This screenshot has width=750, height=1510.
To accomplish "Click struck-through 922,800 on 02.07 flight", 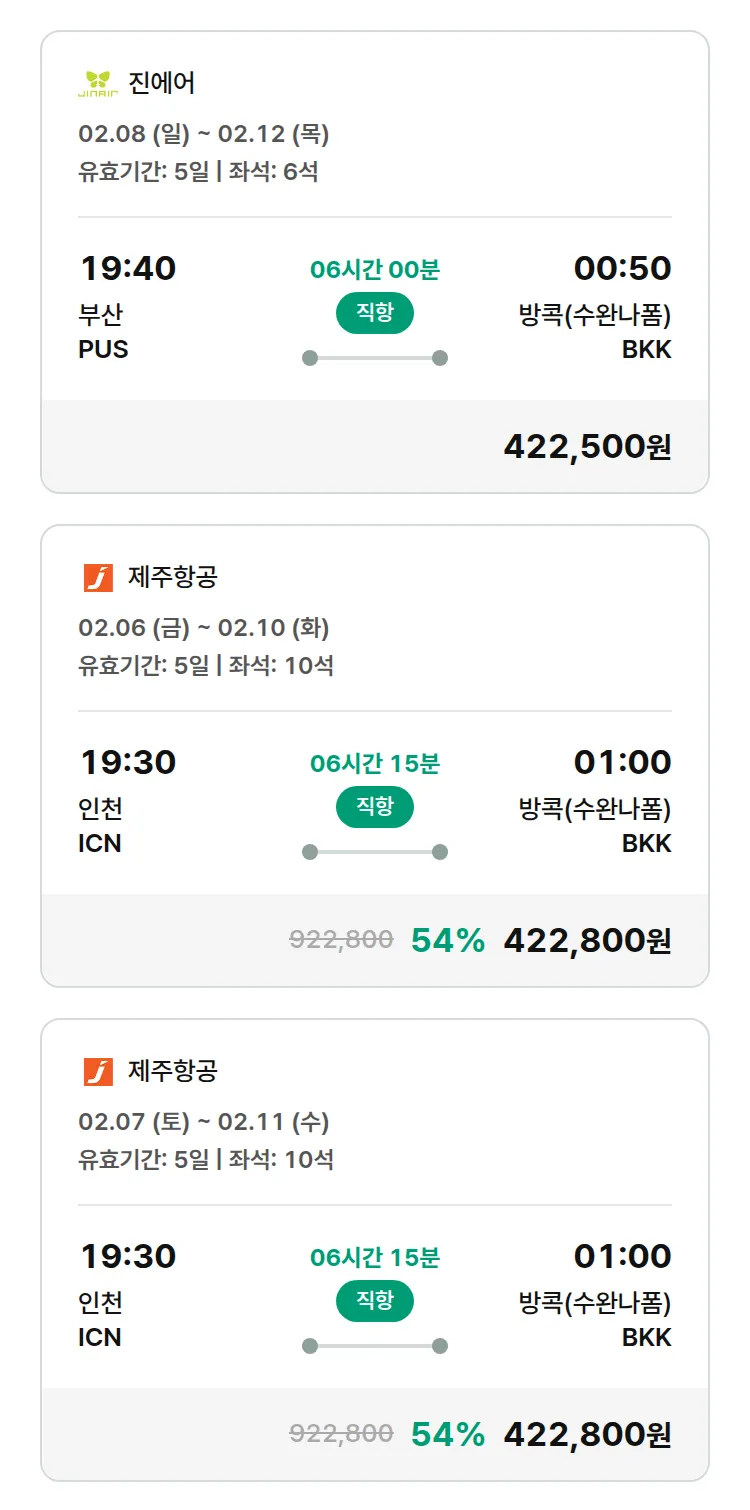I will 341,1434.
